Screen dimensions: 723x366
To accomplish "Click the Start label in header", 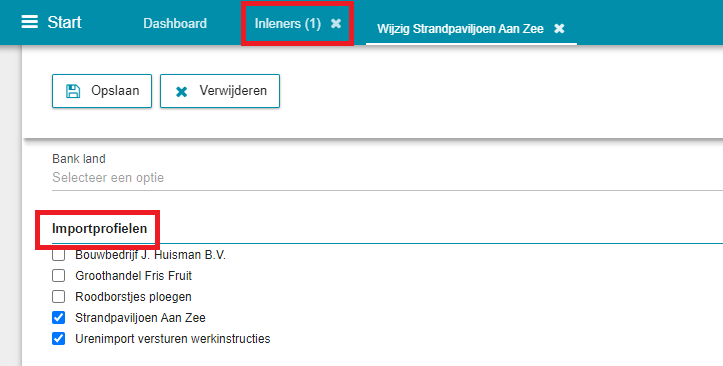I will 65,22.
